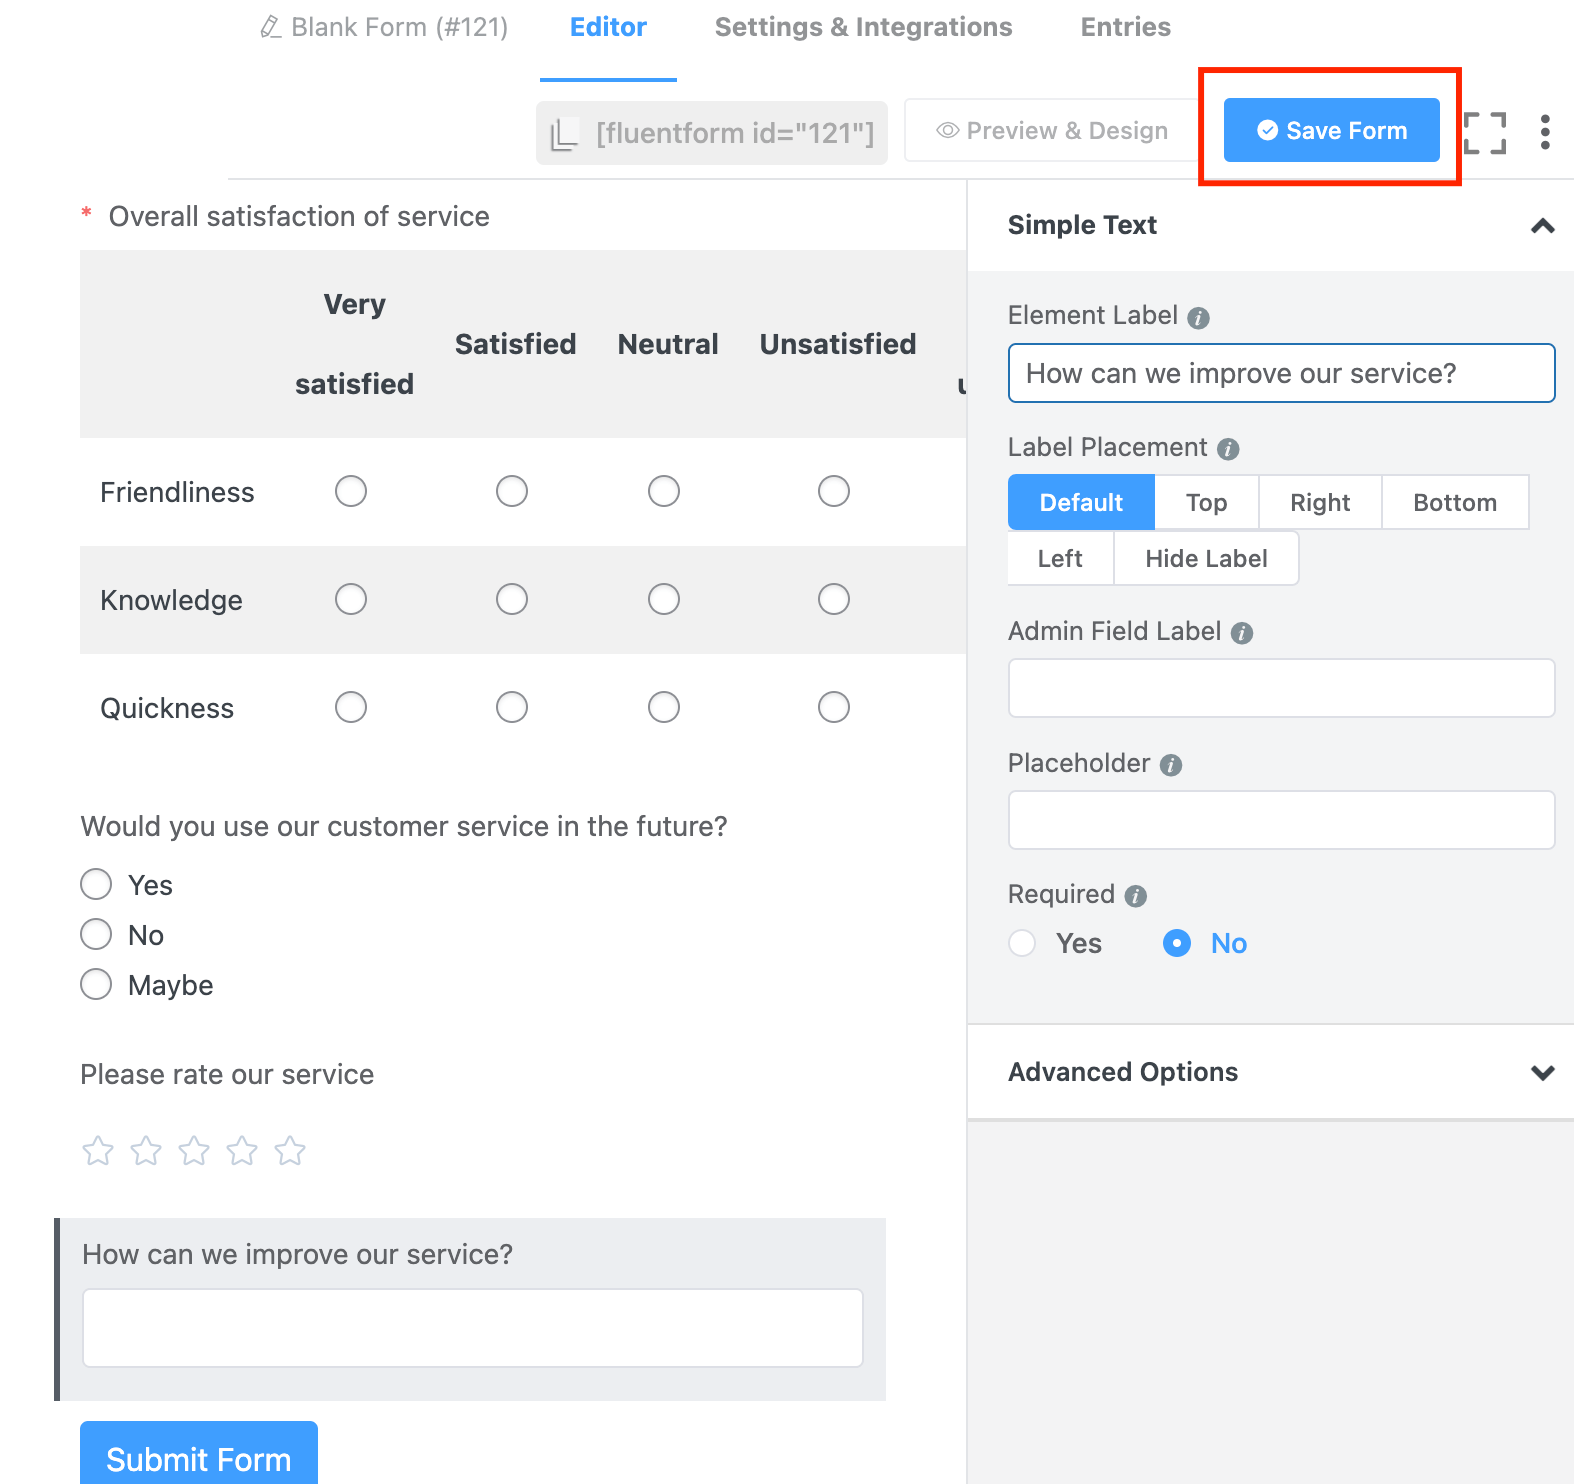Rate service with the fifth star

coord(290,1151)
